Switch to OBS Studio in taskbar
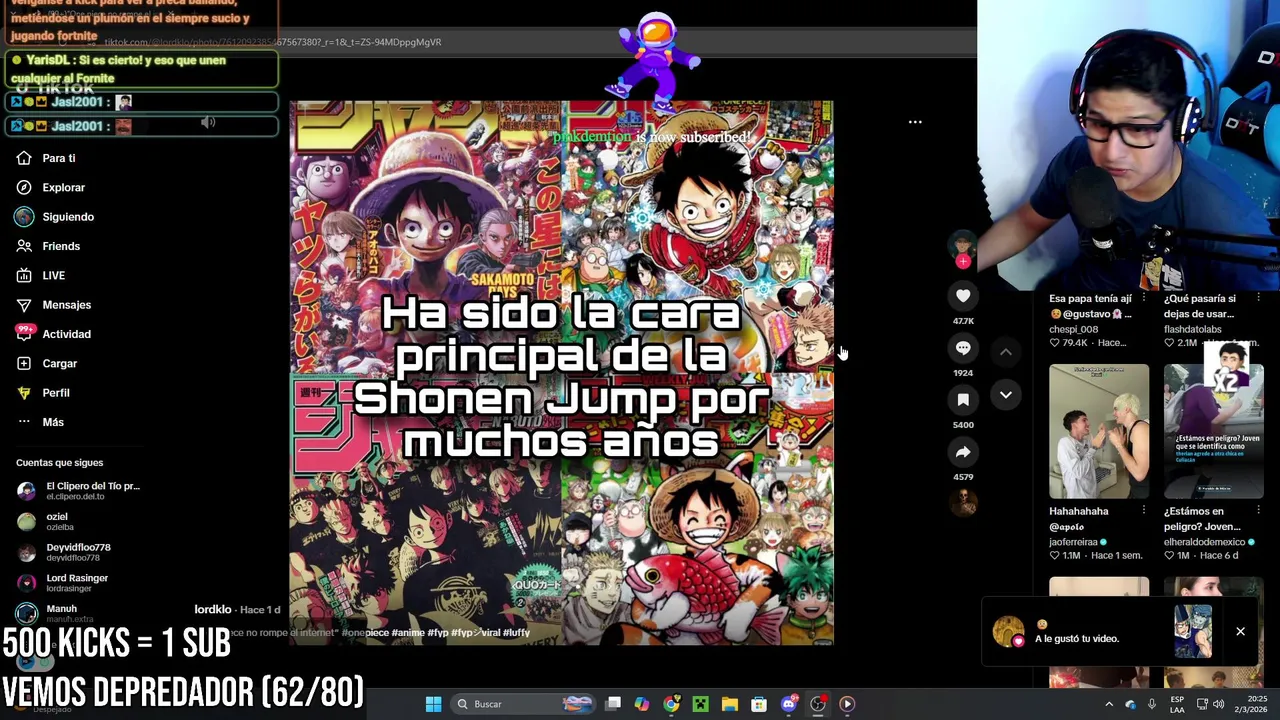Screen dimensions: 1280x720 [818, 704]
